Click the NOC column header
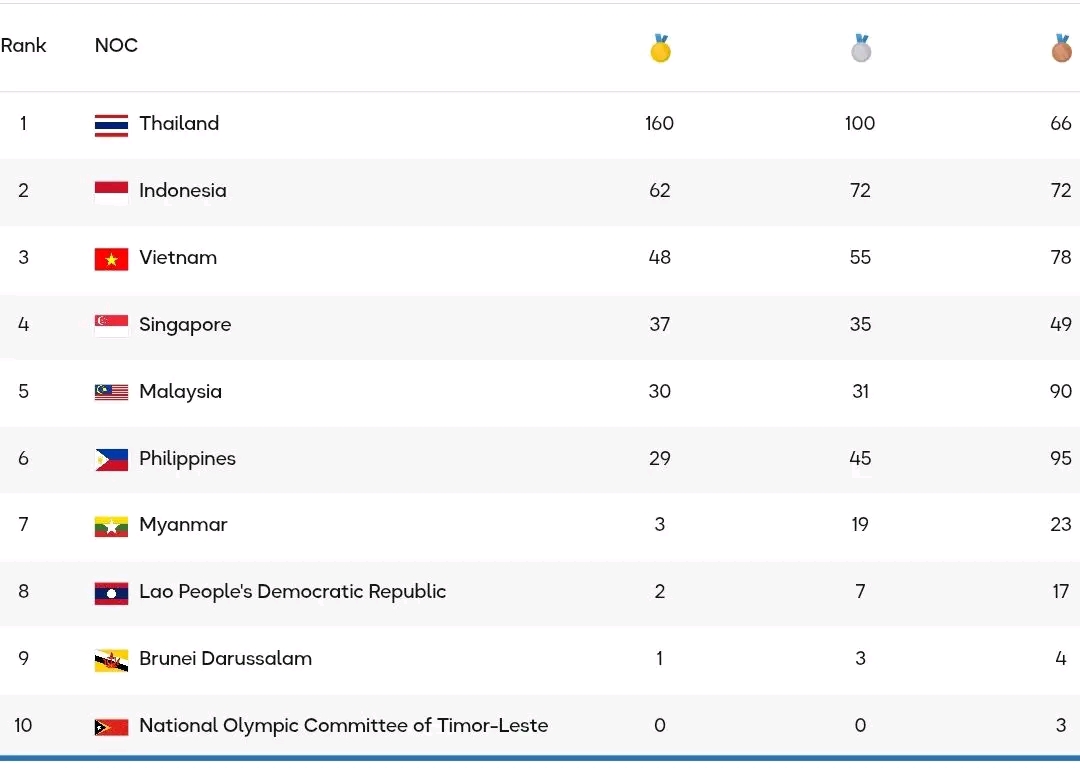Viewport: 1080px width, 771px height. coord(116,45)
